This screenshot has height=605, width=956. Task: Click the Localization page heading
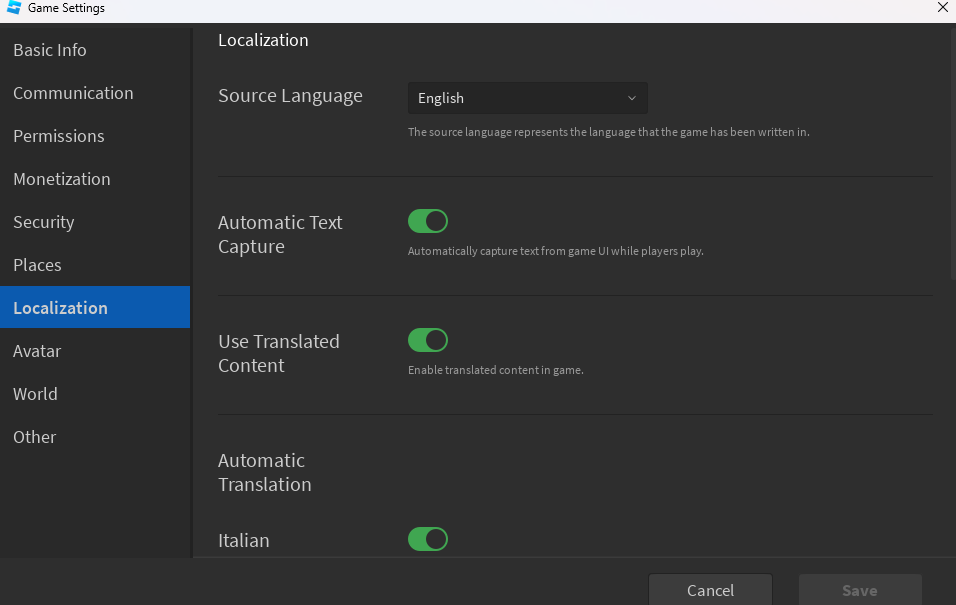pyautogui.click(x=263, y=40)
